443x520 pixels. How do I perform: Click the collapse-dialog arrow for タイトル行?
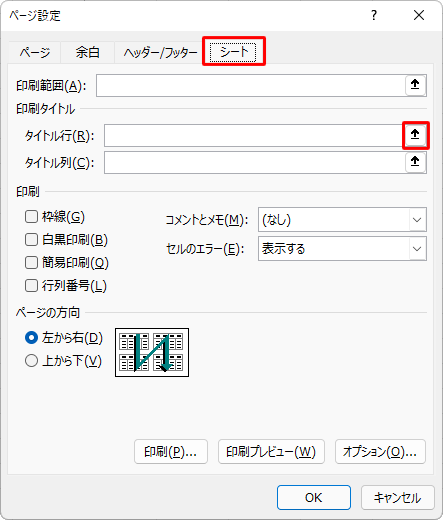pyautogui.click(x=415, y=135)
